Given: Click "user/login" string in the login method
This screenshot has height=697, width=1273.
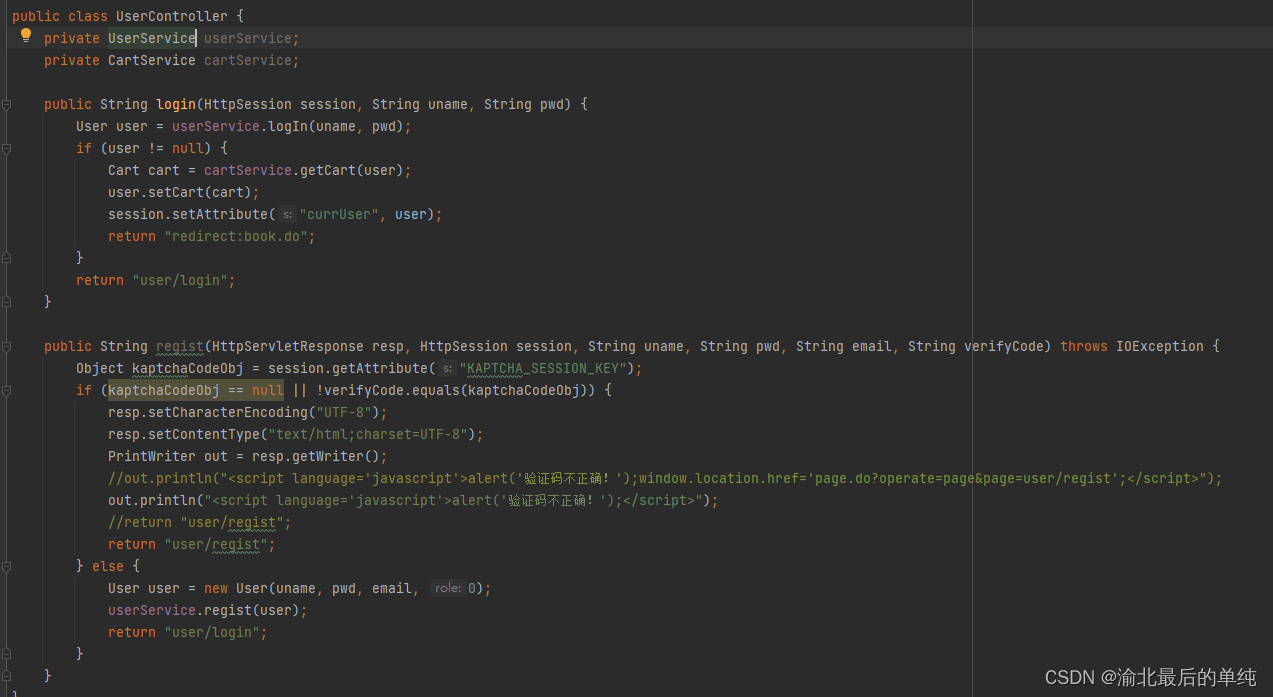Looking at the screenshot, I should (180, 280).
